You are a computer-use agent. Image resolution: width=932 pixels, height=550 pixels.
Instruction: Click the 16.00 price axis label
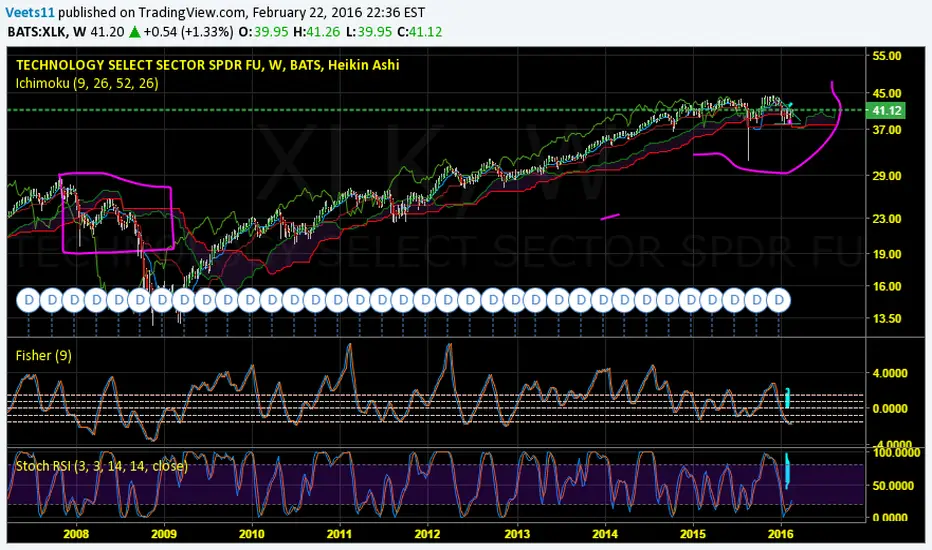tap(886, 286)
